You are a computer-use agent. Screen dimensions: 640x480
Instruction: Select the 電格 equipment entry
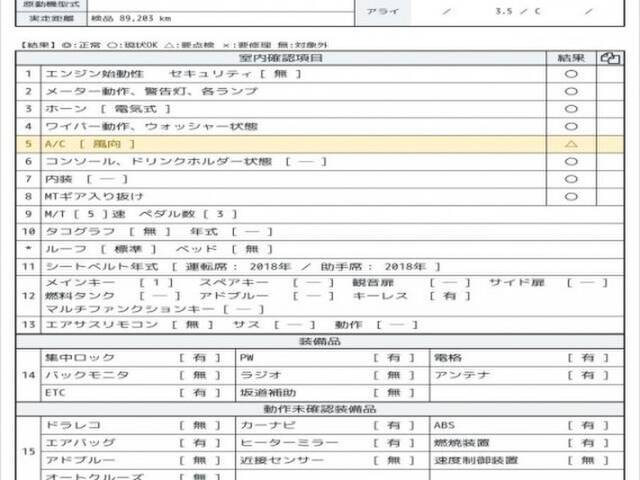pyautogui.click(x=521, y=358)
